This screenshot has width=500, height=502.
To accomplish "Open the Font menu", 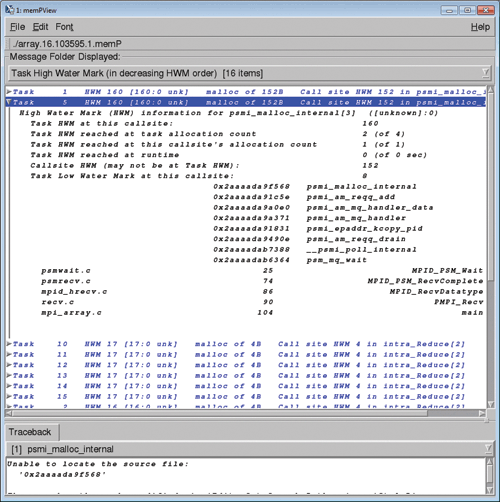I will pyautogui.click(x=64, y=27).
